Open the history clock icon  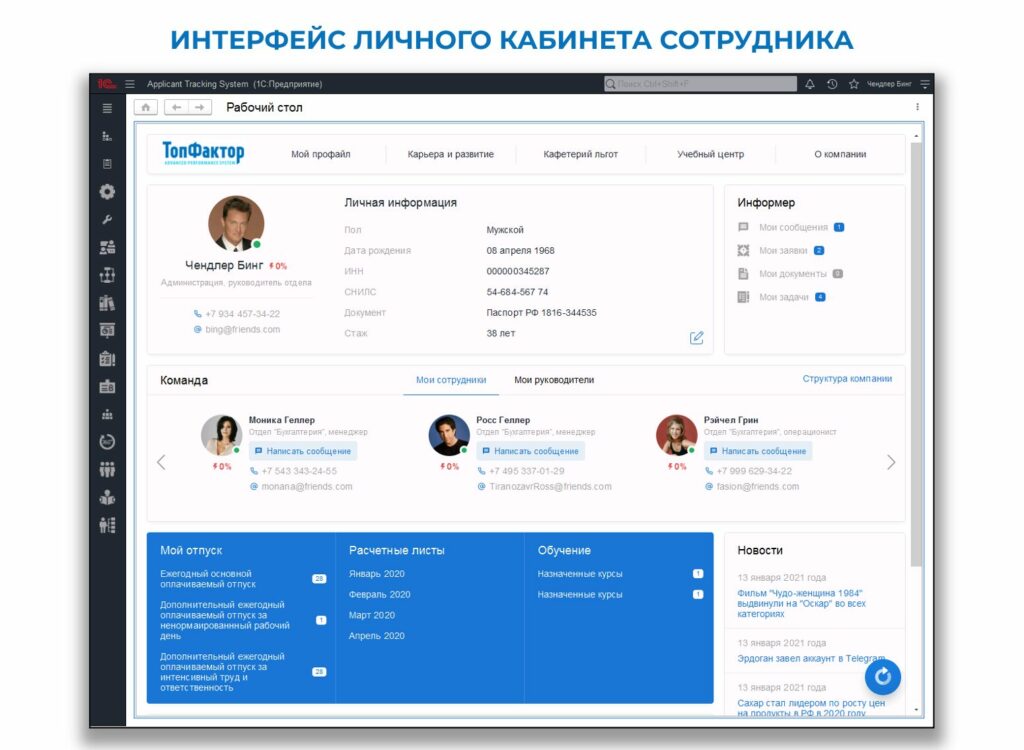pyautogui.click(x=832, y=84)
